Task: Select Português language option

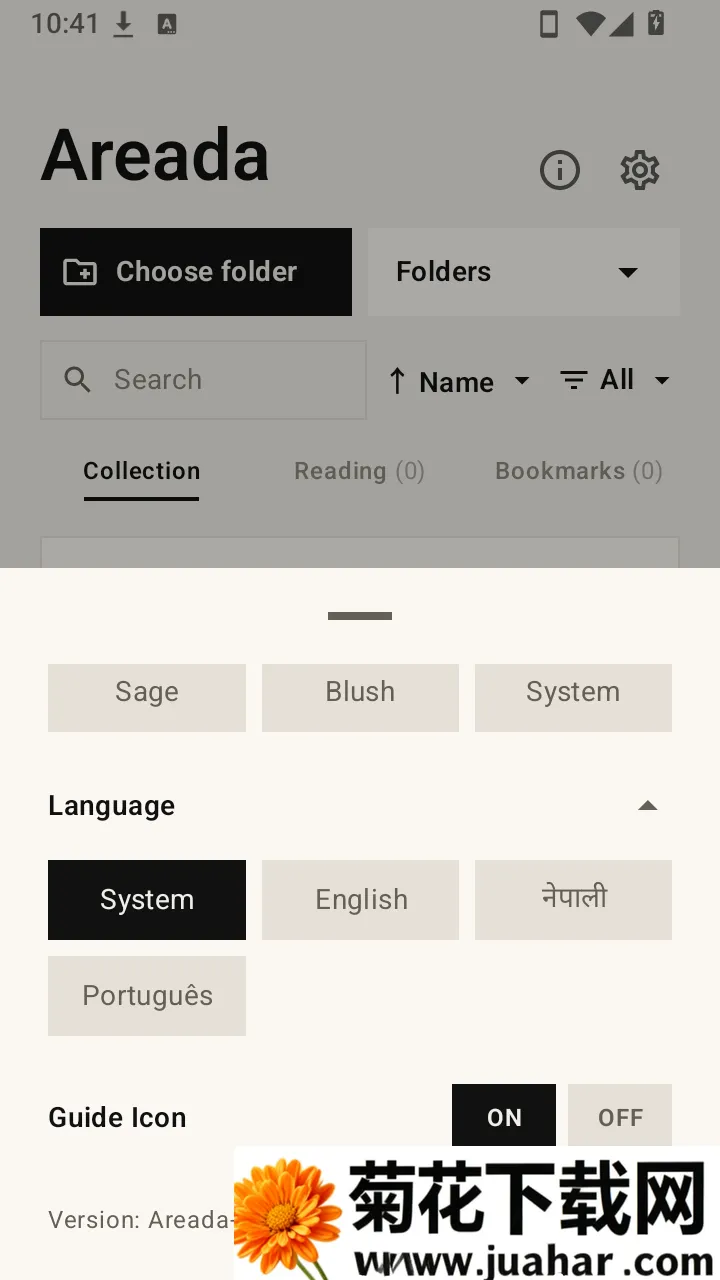Action: [147, 996]
